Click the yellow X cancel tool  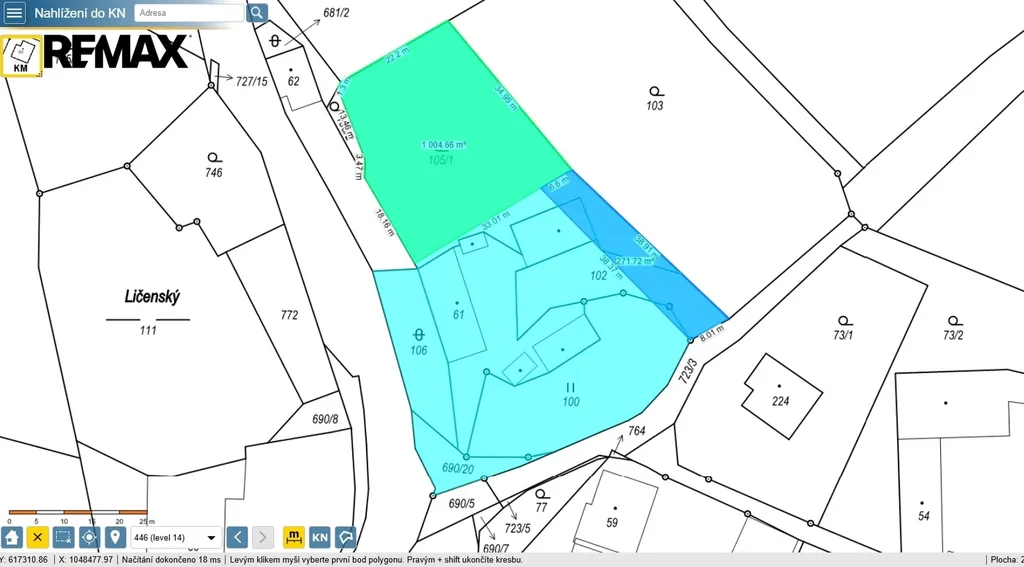coord(38,537)
